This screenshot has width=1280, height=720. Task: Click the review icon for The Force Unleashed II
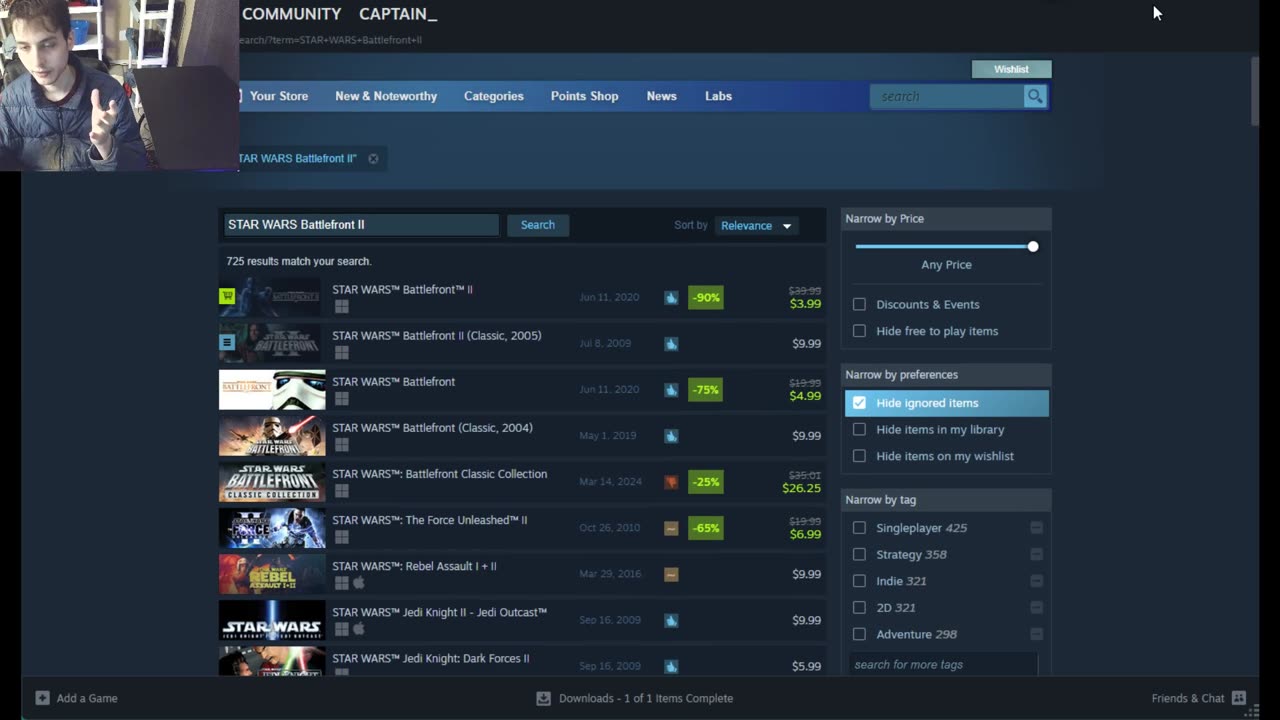click(671, 527)
